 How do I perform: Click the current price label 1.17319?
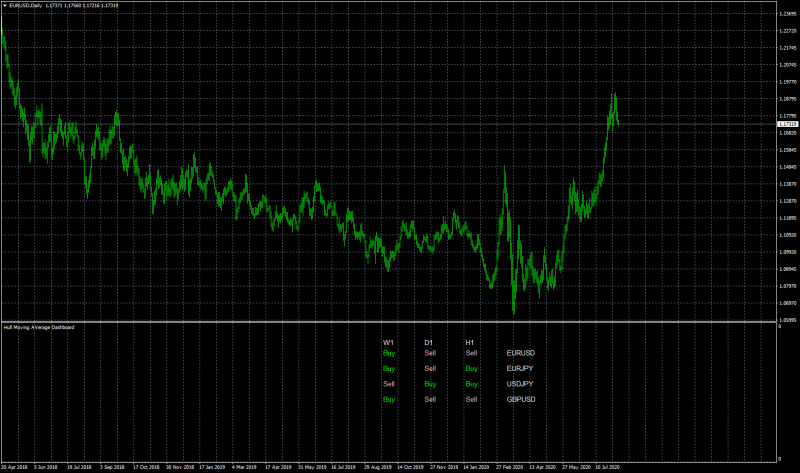788,124
